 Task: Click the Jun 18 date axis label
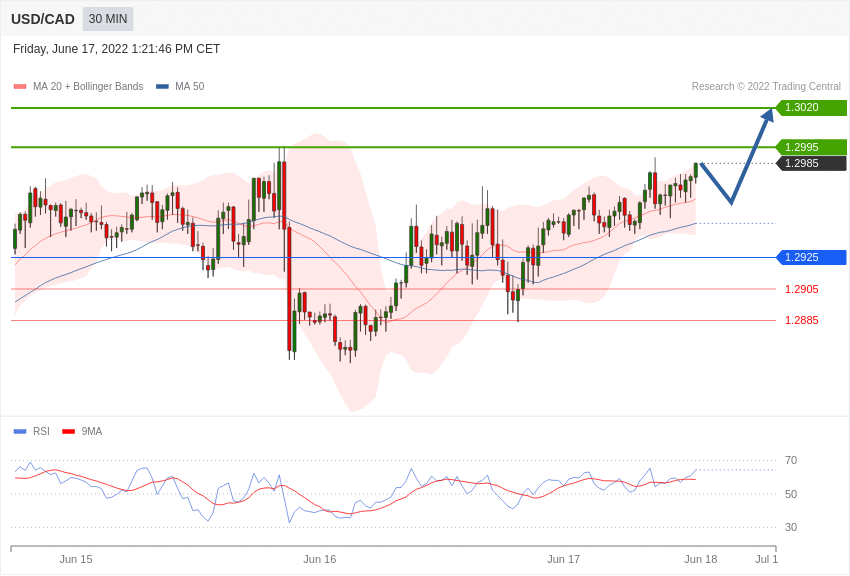click(700, 559)
